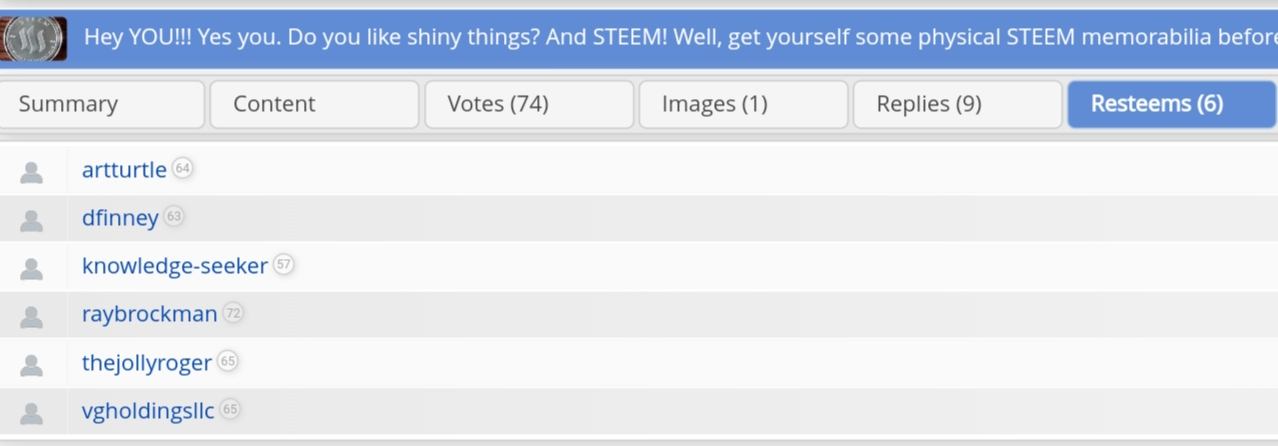View the Replies (9) tab
The image size is (1278, 446).
click(x=957, y=104)
